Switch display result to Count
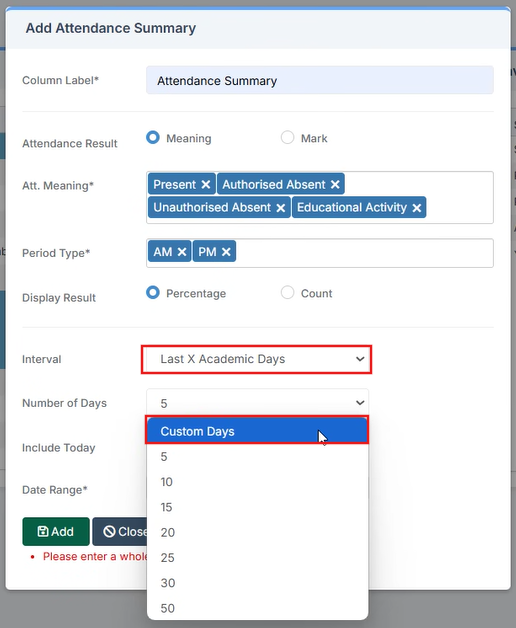The width and height of the screenshot is (516, 628). (287, 292)
